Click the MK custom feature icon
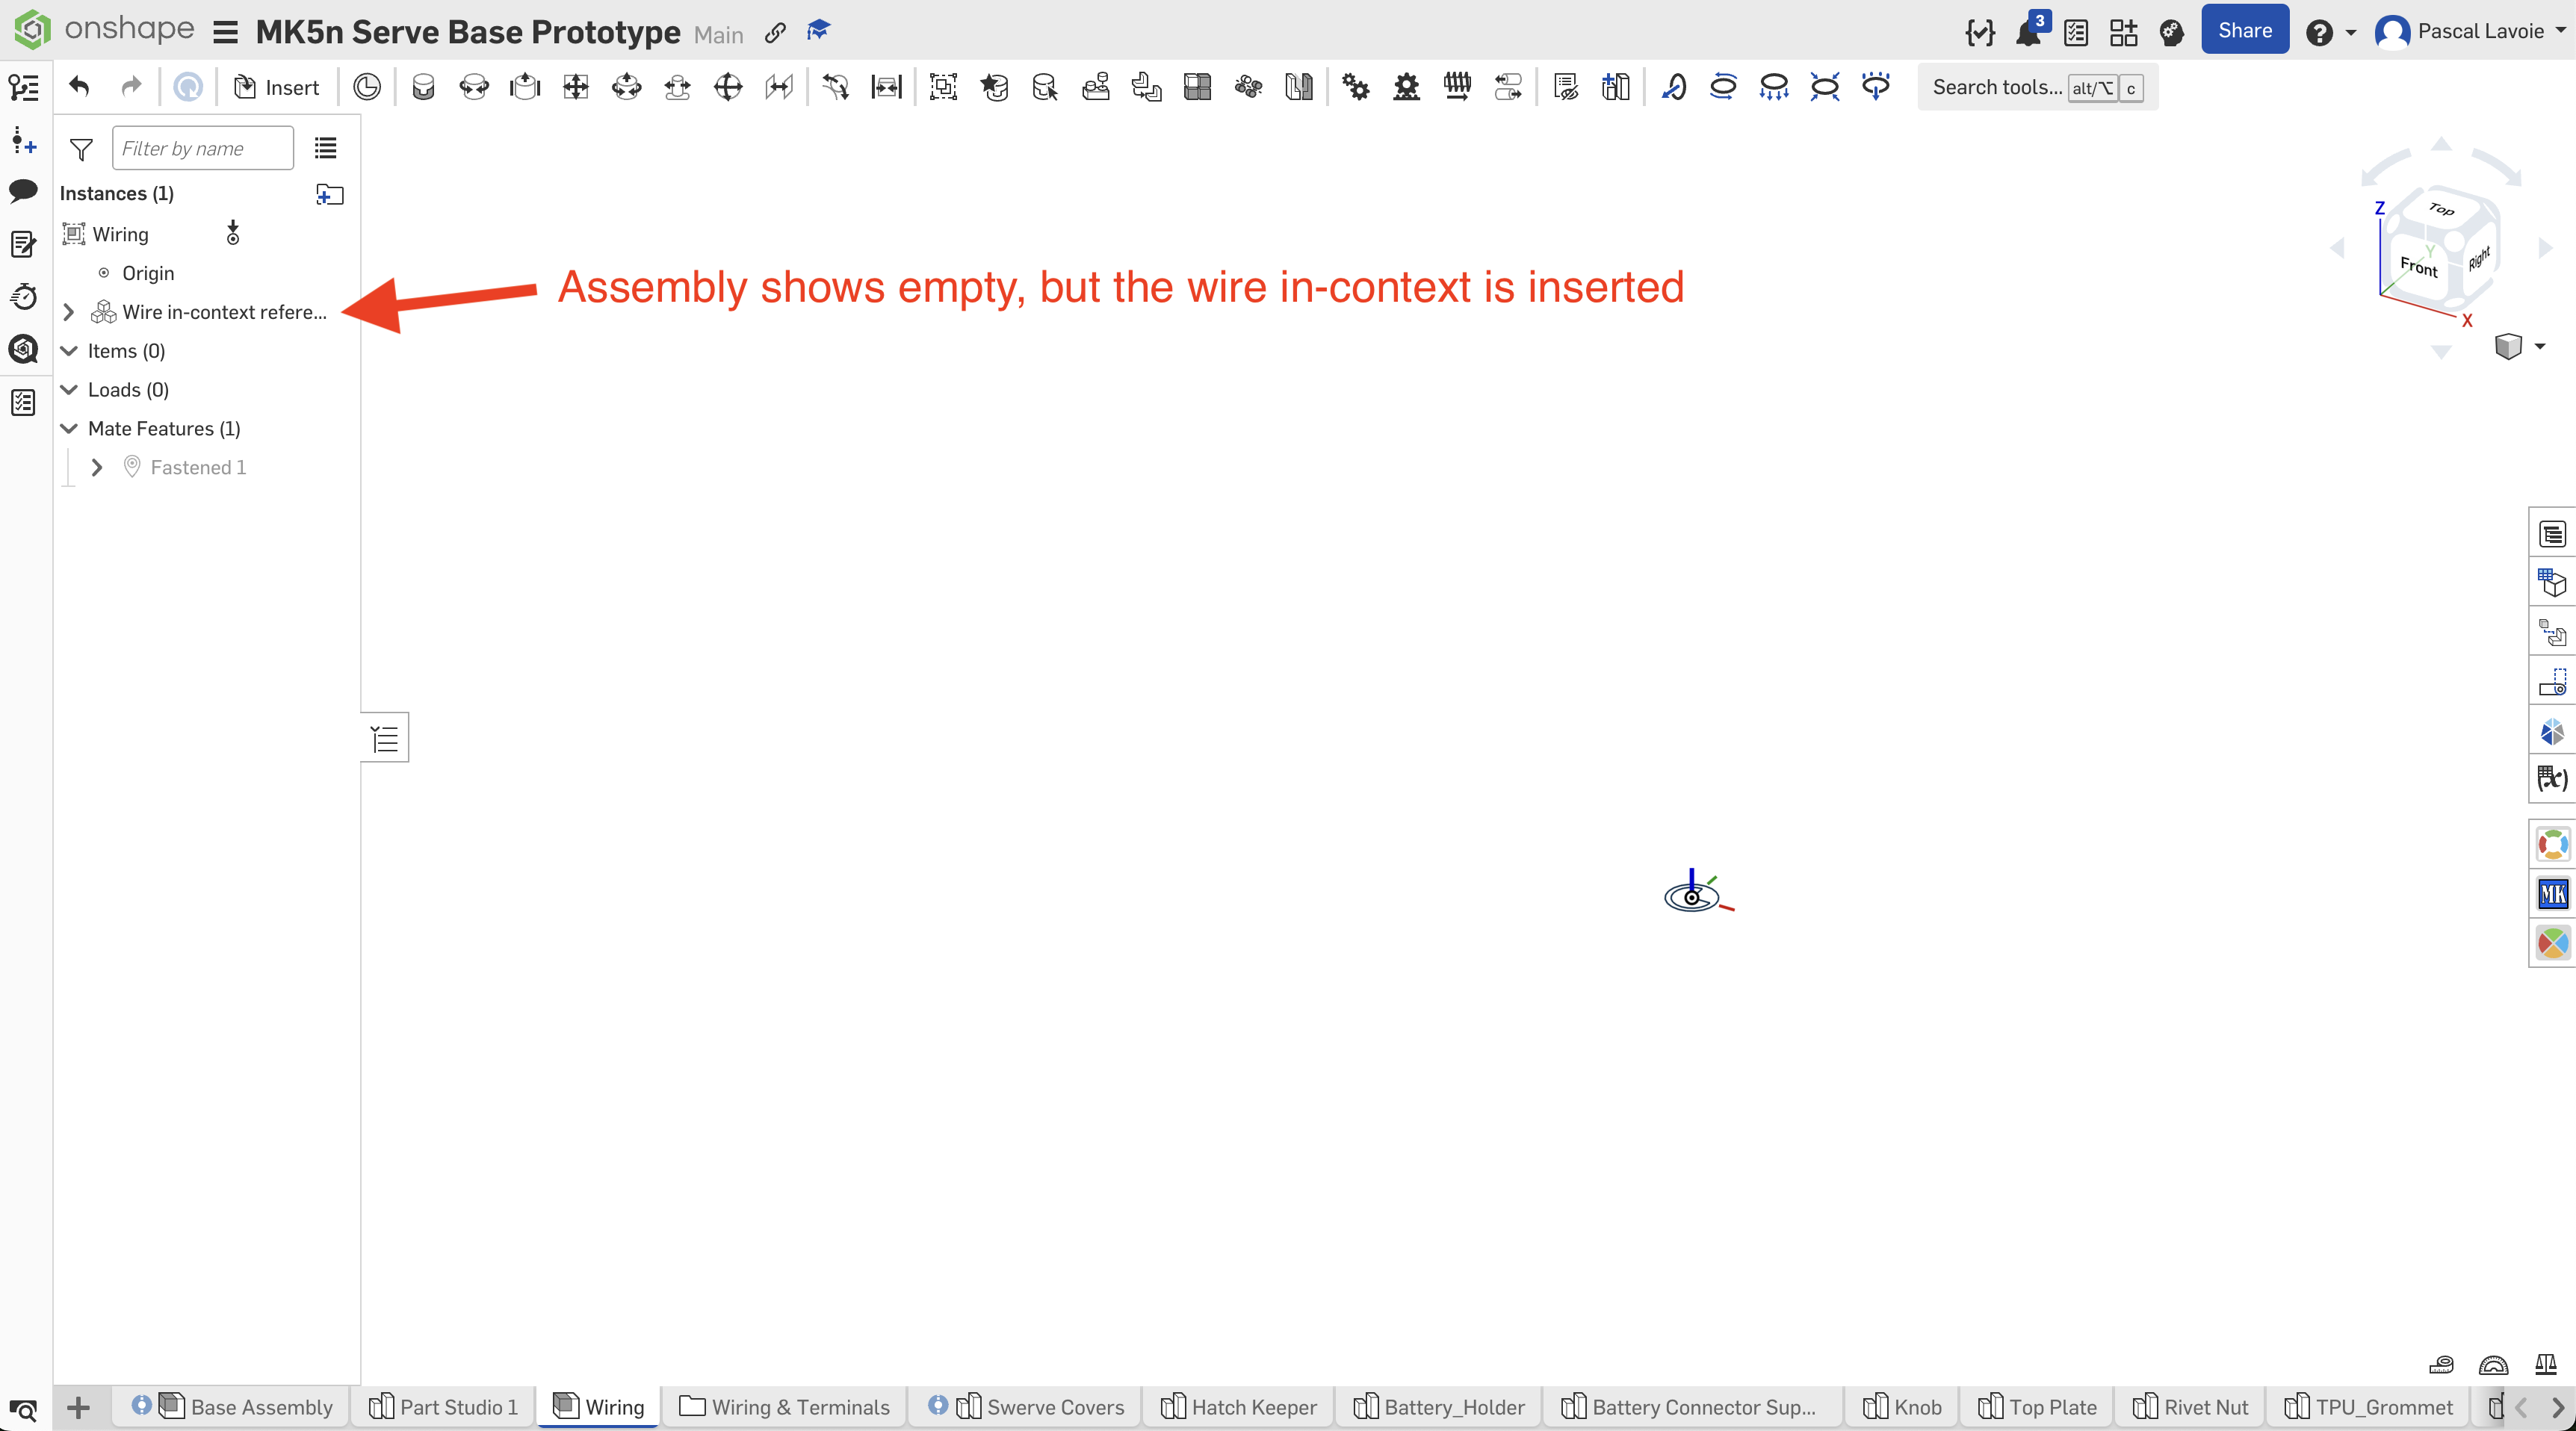Image resolution: width=2576 pixels, height=1431 pixels. pos(2552,894)
